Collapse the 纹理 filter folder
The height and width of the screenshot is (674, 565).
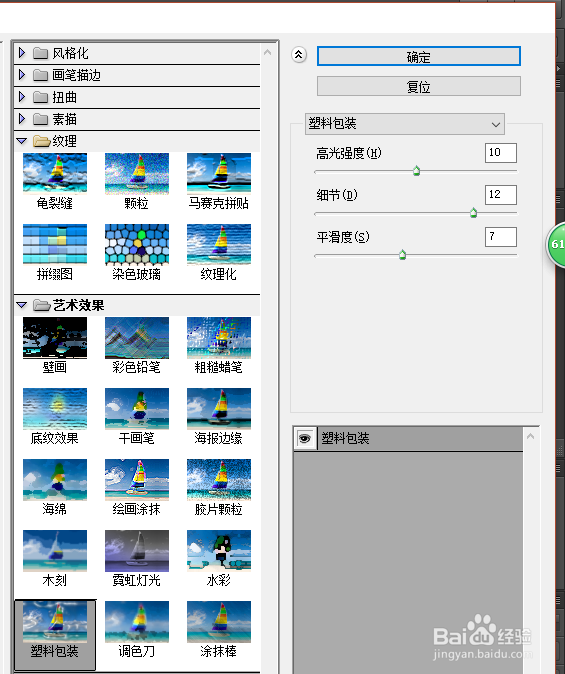click(21, 141)
